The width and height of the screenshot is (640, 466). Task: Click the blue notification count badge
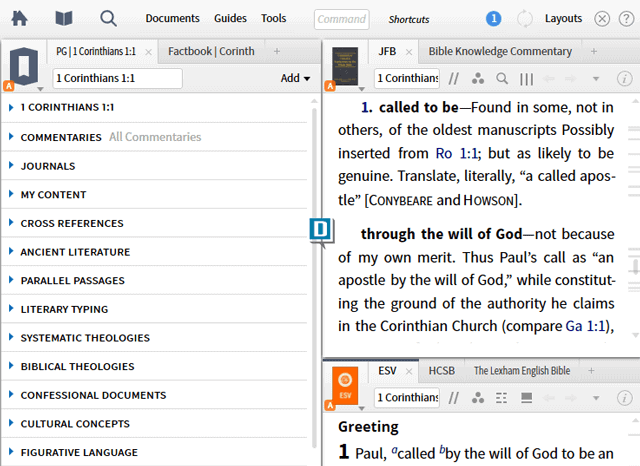[x=493, y=18]
